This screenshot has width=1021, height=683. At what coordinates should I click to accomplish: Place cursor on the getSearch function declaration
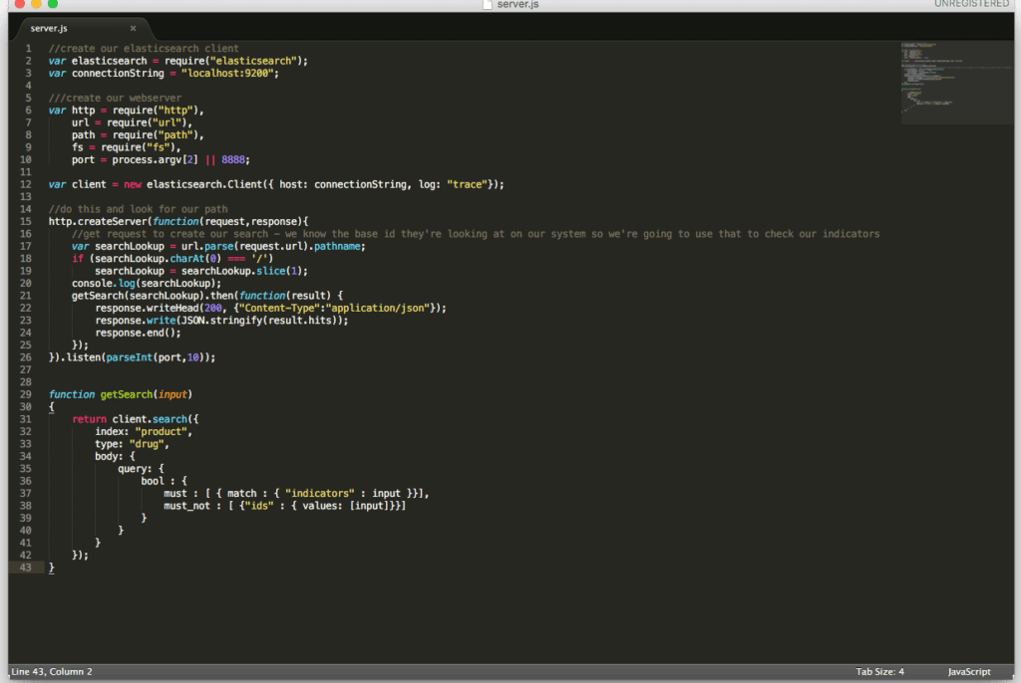tap(126, 394)
